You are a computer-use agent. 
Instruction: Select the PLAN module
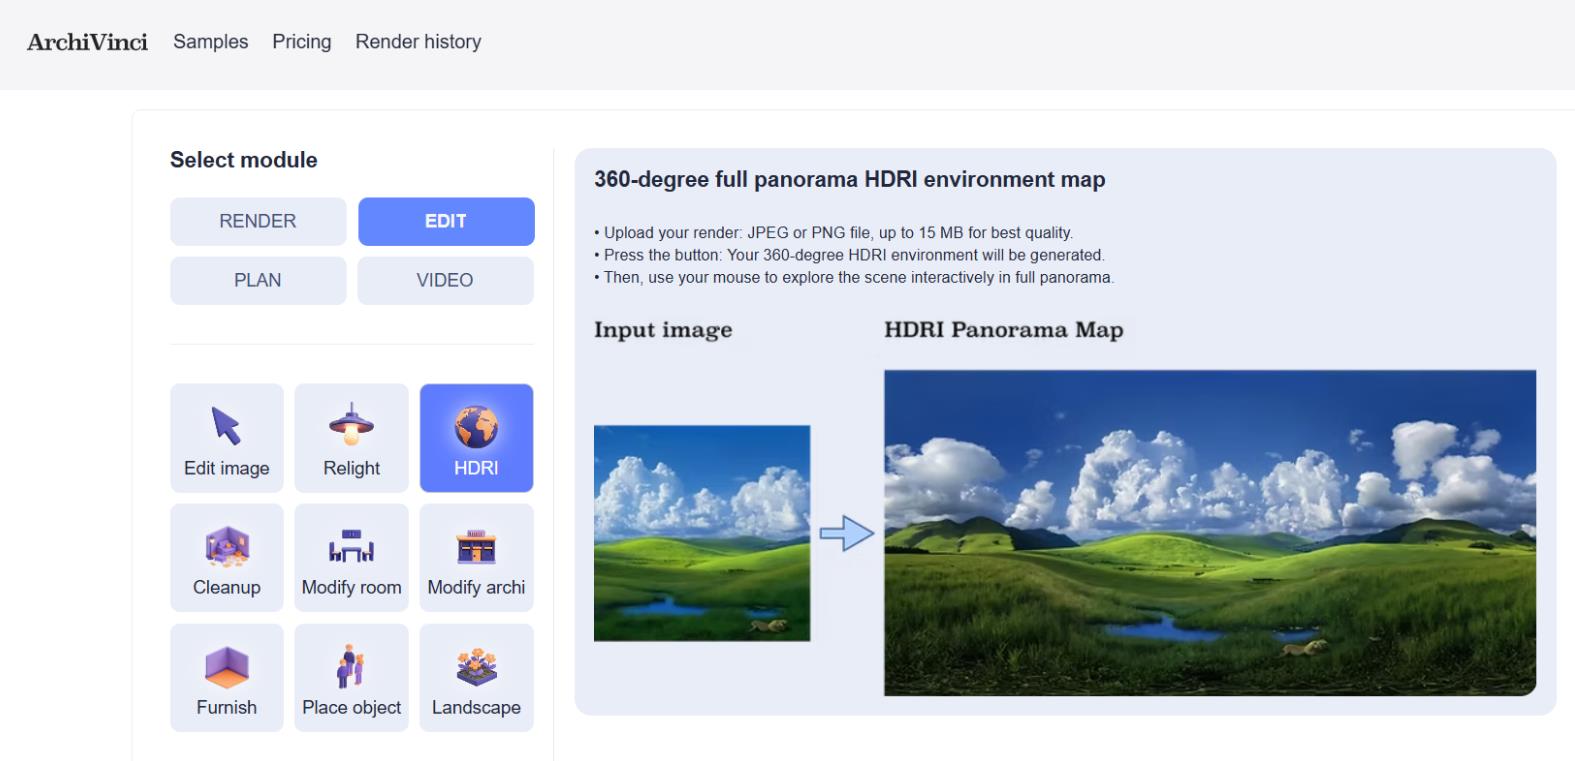(x=258, y=280)
